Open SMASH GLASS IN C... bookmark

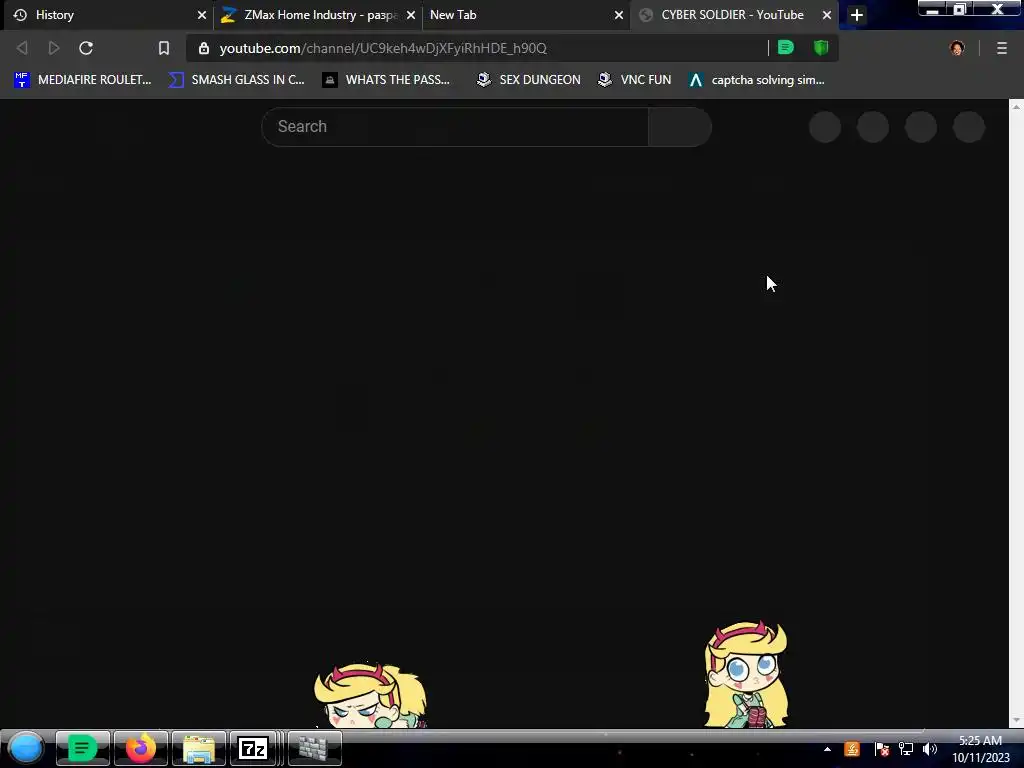click(236, 80)
